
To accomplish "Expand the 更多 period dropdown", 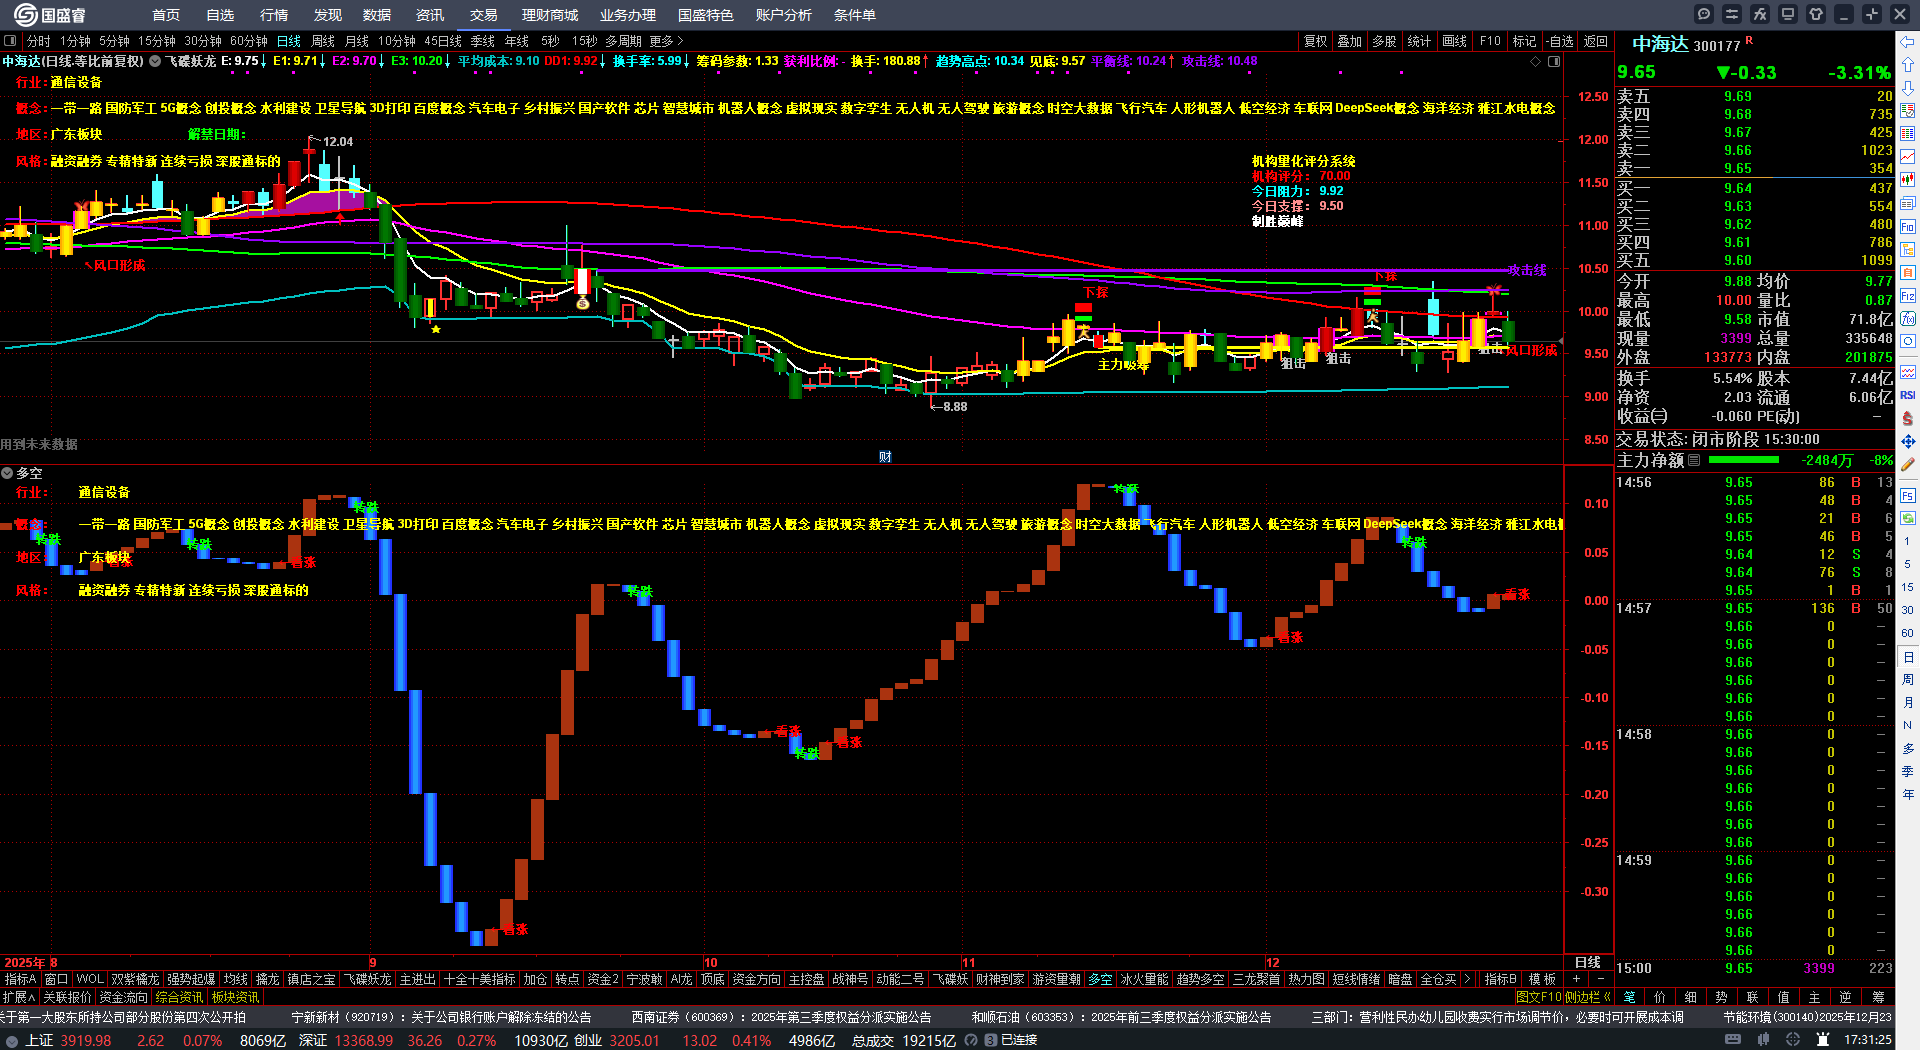I will [x=666, y=41].
